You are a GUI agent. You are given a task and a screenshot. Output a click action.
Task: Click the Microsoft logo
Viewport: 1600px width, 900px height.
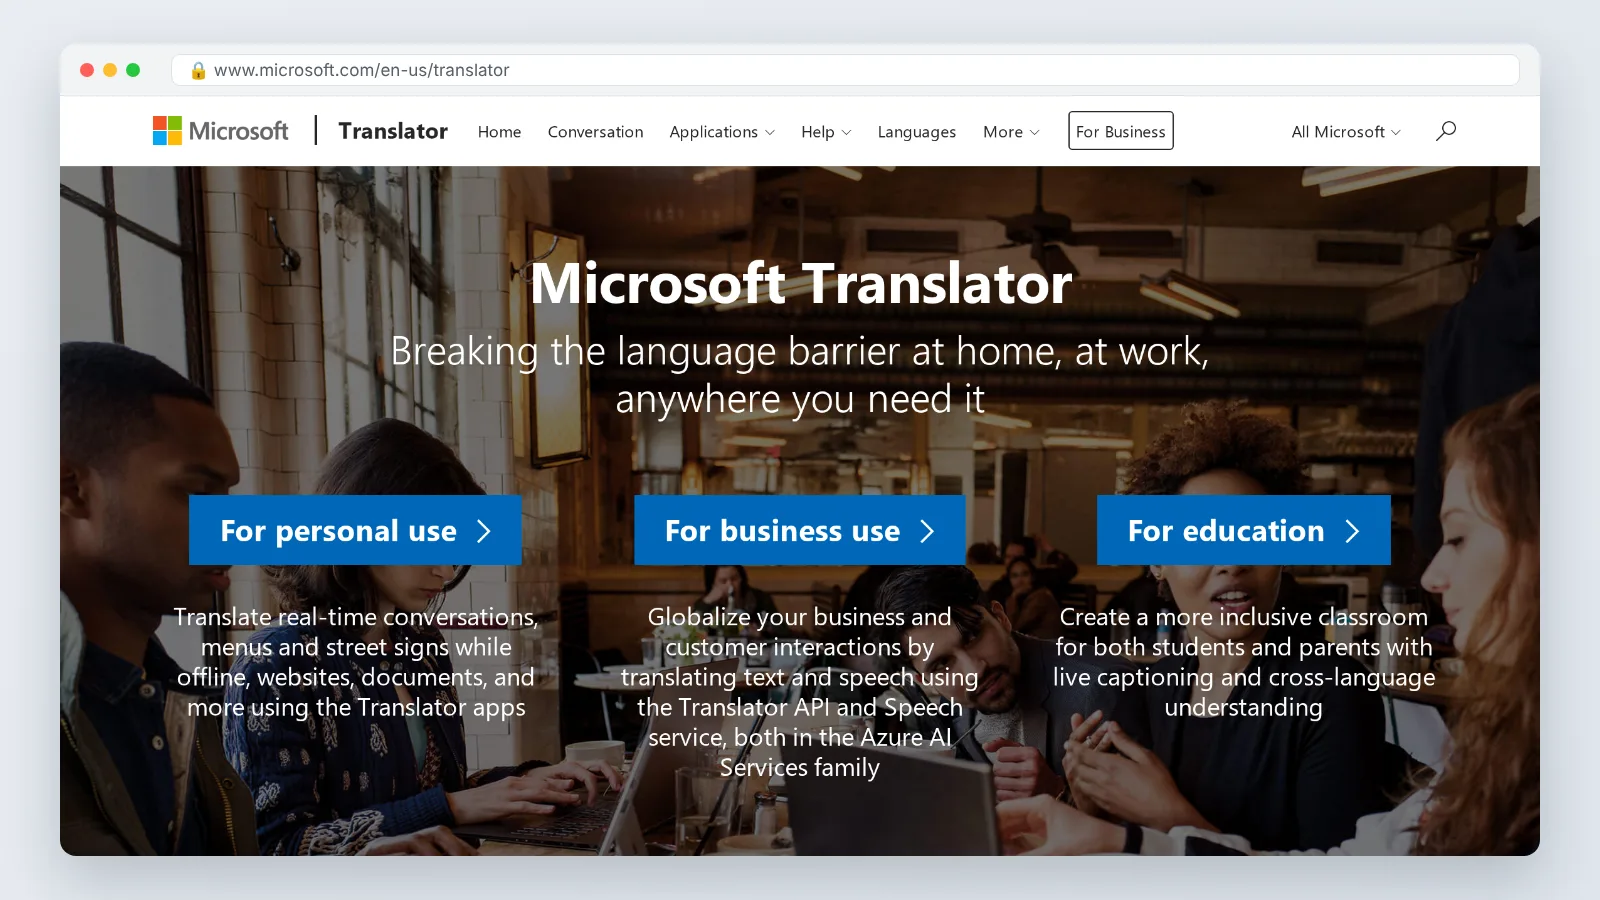[220, 131]
